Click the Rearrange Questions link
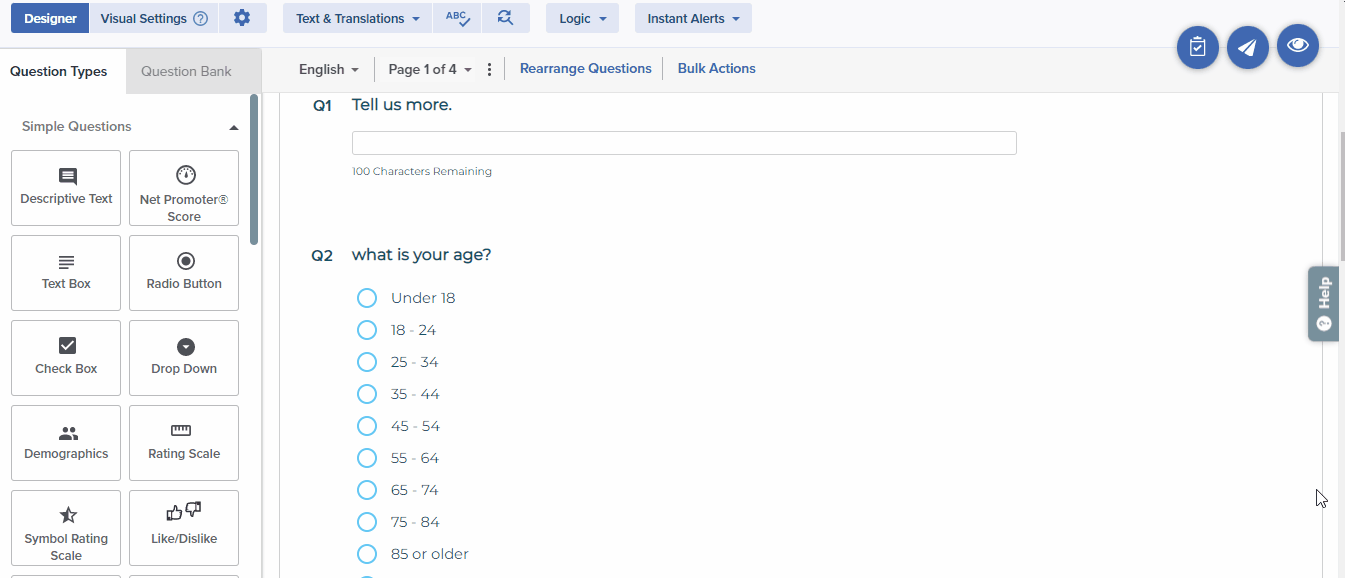This screenshot has height=578, width=1345. (585, 69)
